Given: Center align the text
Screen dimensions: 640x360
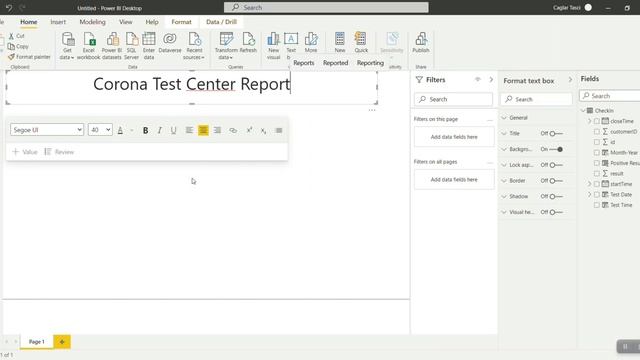Looking at the screenshot, I should pyautogui.click(x=203, y=130).
